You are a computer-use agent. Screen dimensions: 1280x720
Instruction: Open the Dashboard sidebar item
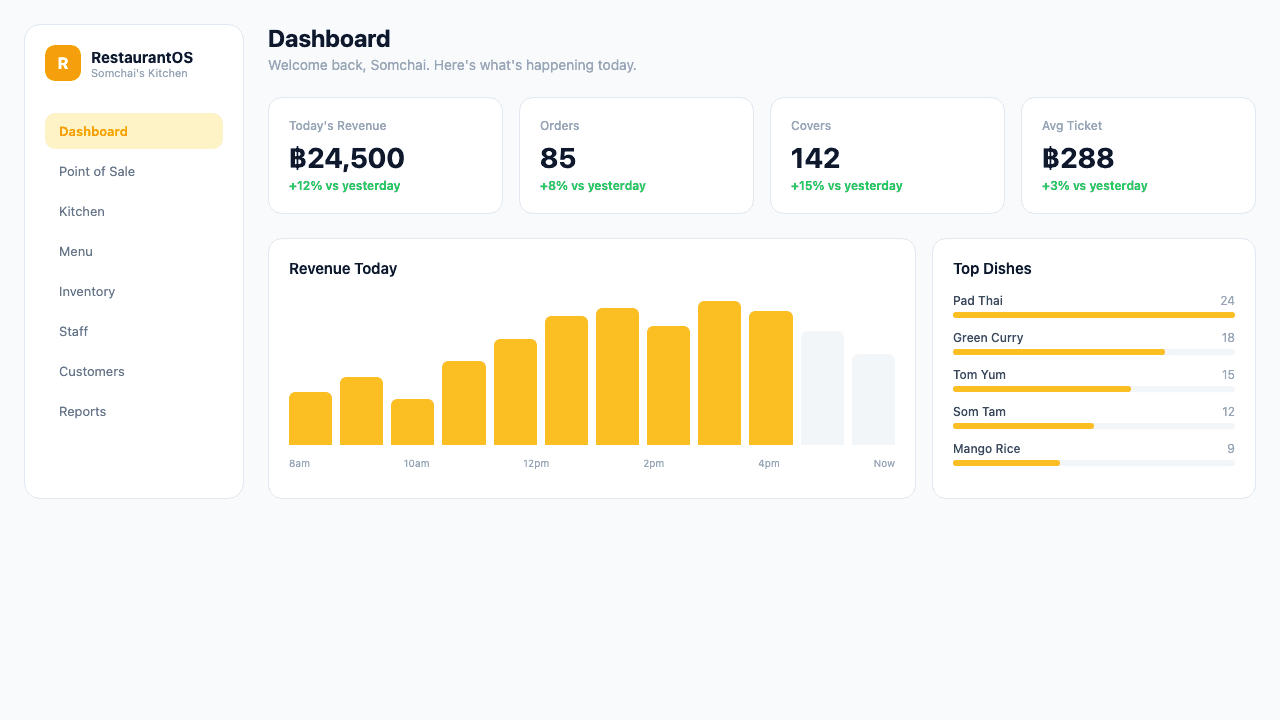(134, 131)
